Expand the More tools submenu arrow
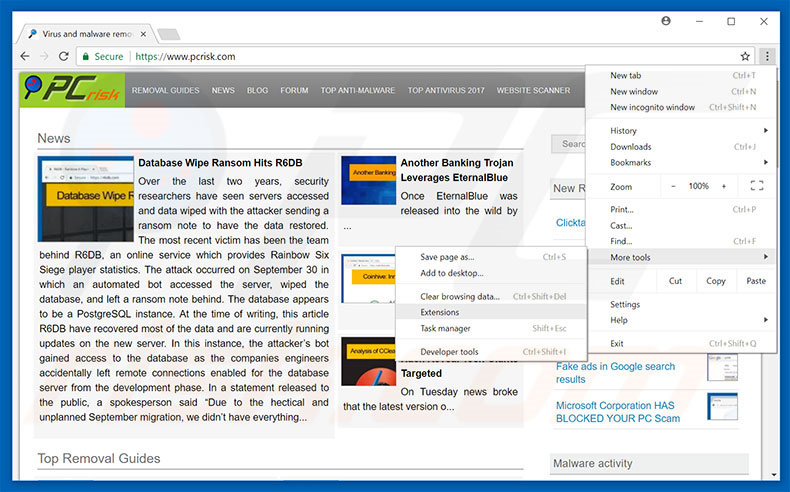This screenshot has width=790, height=492. tap(766, 257)
